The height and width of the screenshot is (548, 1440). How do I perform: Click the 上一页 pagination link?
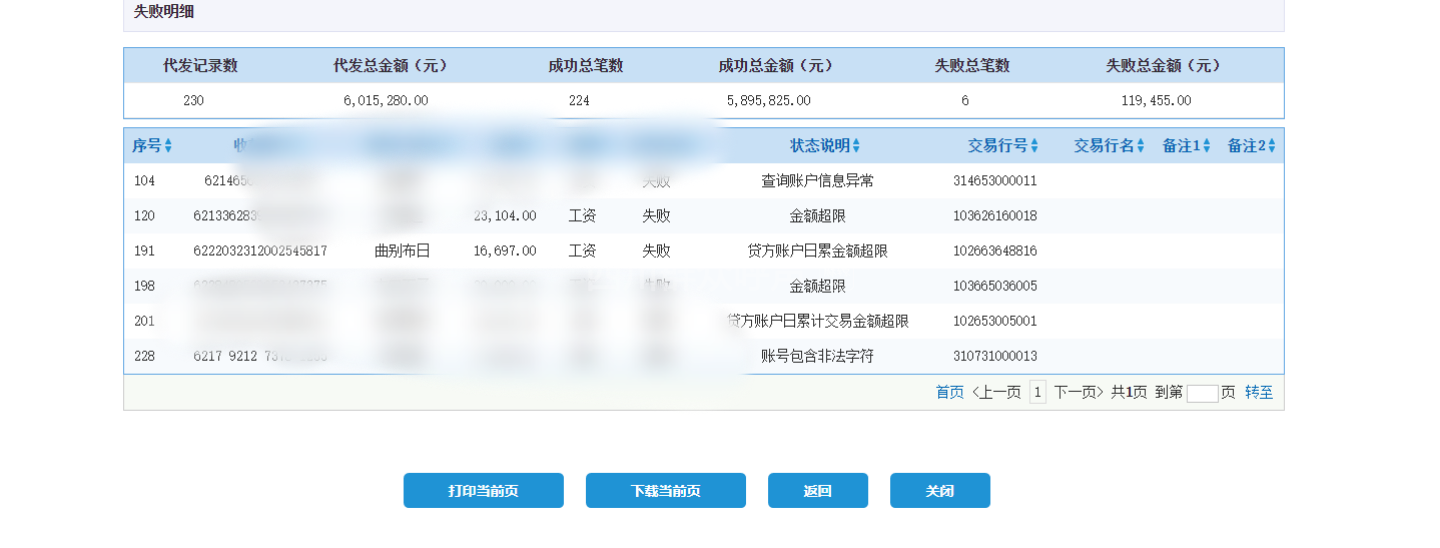[x=996, y=393]
